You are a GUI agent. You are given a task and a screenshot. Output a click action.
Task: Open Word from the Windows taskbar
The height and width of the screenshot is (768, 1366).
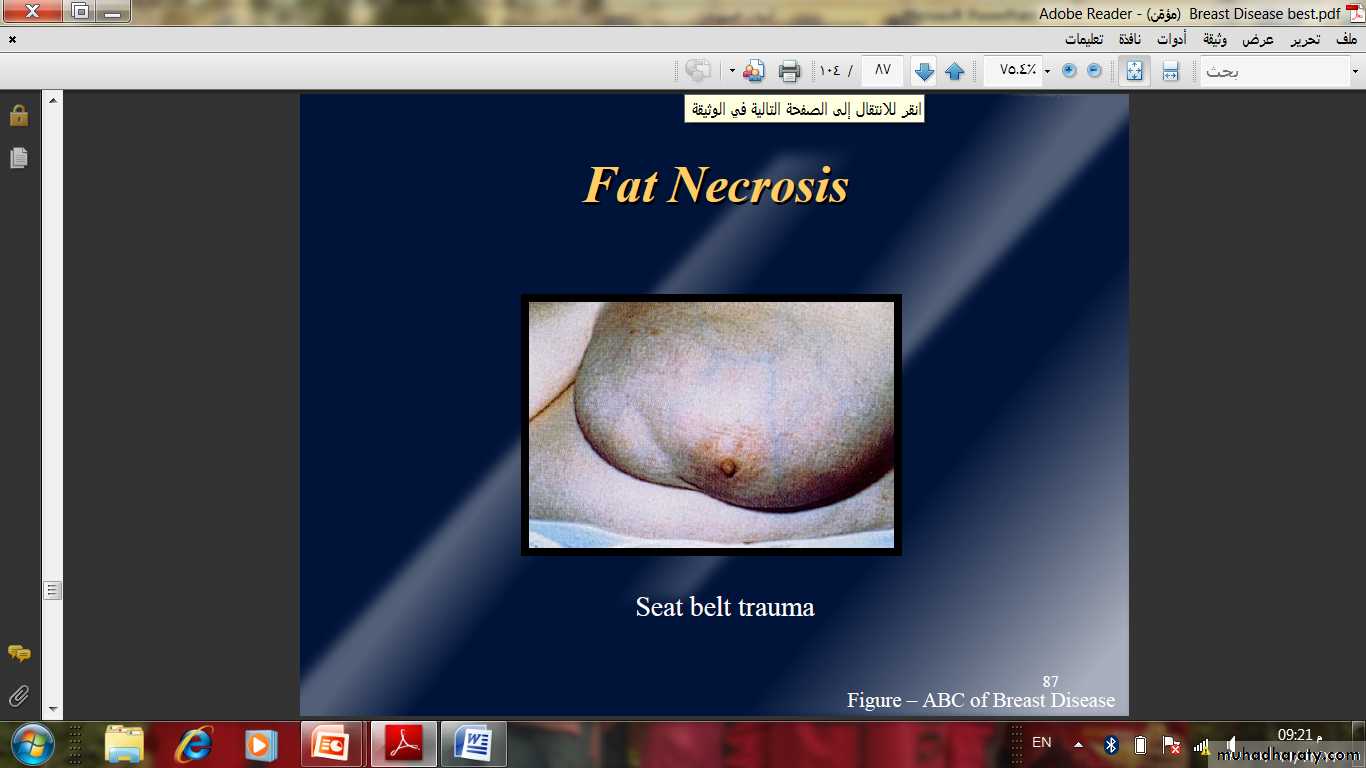tap(473, 745)
